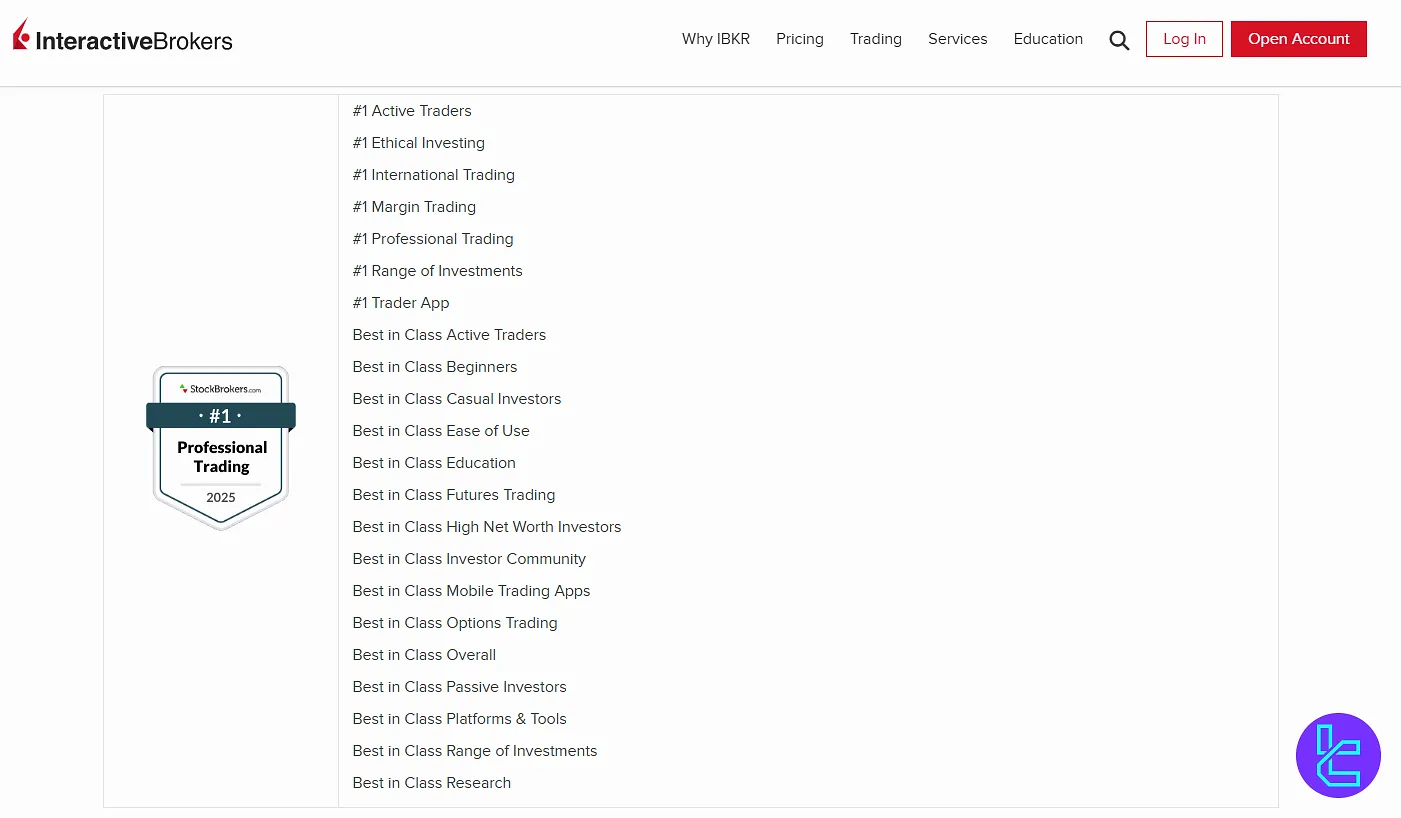Open the Trading menu
Image resolution: width=1401 pixels, height=818 pixels.
[876, 39]
